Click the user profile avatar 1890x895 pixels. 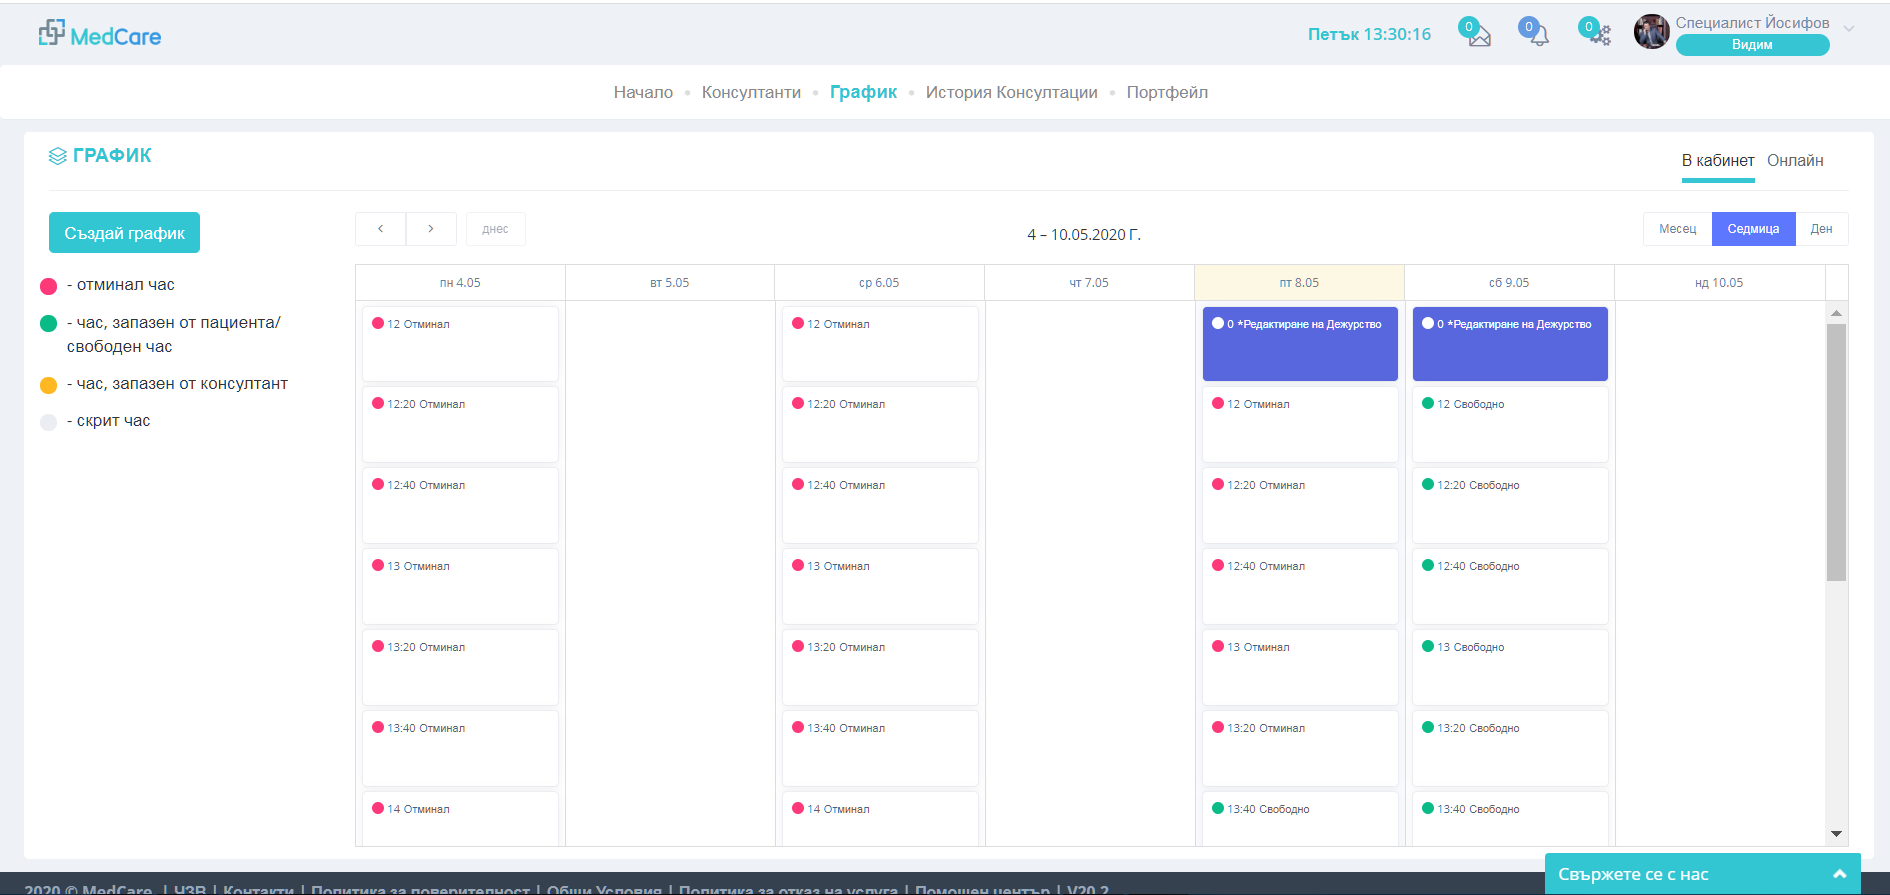[x=1651, y=32]
